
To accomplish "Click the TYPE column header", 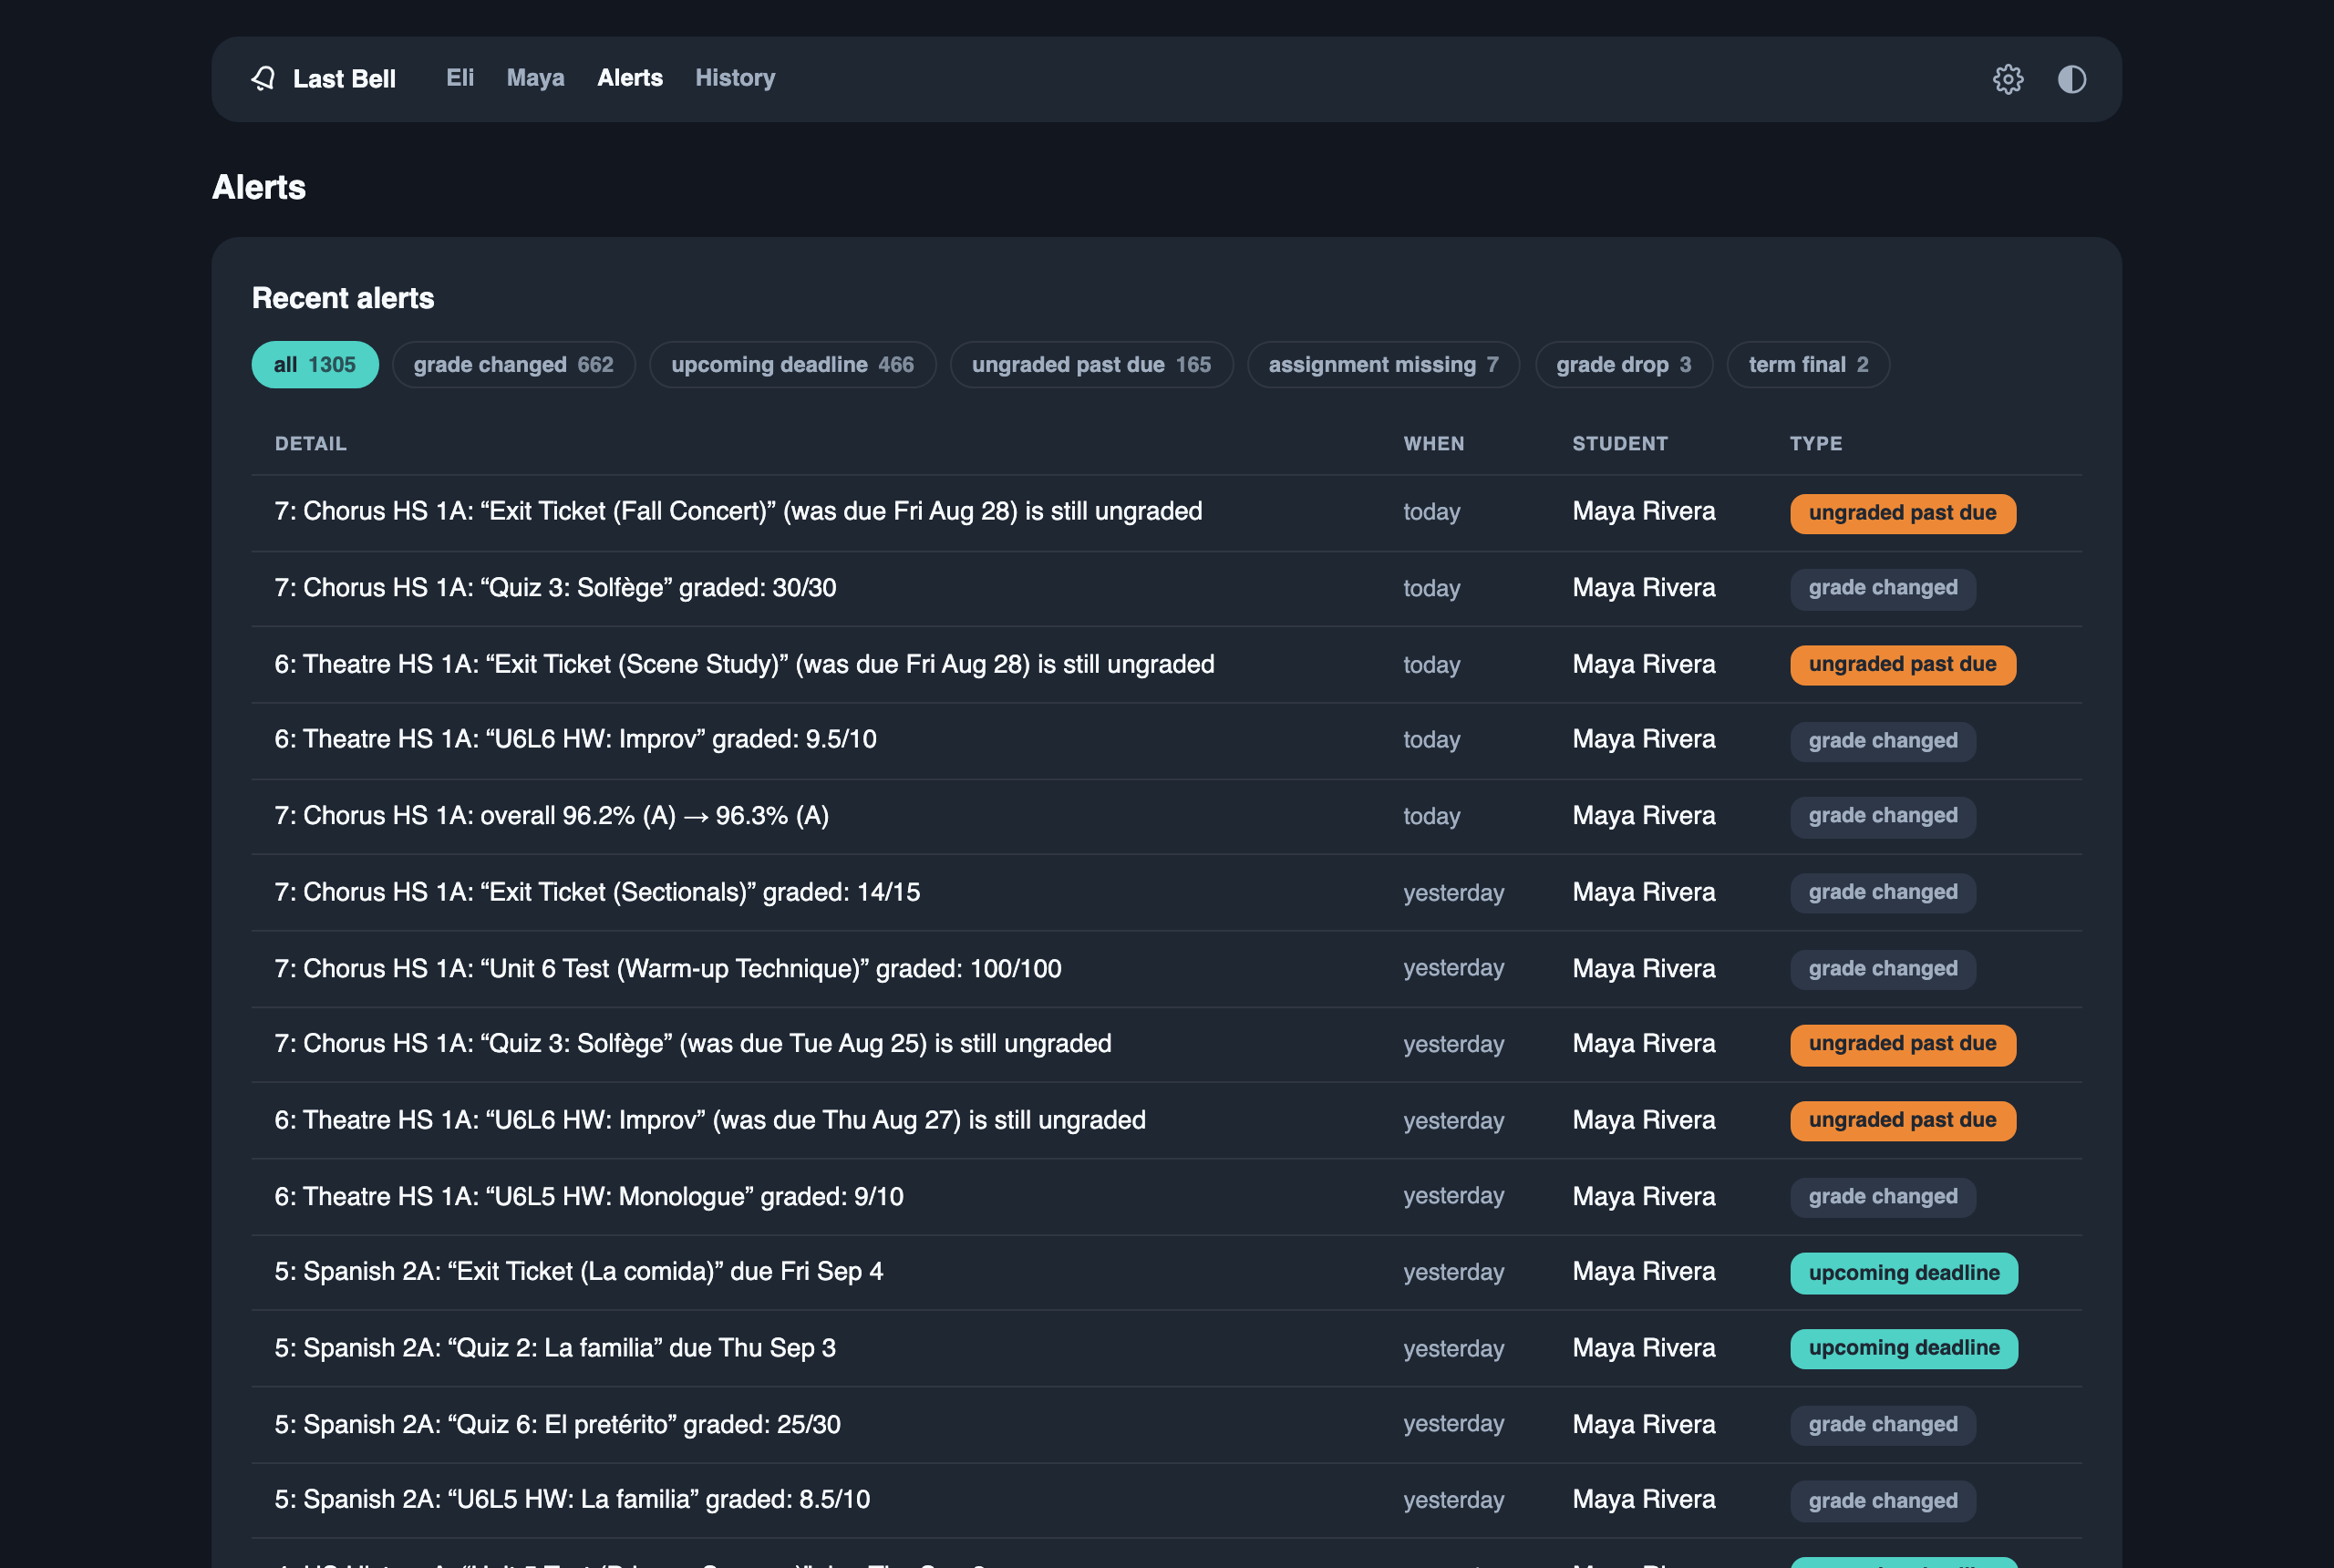I will coord(1816,444).
